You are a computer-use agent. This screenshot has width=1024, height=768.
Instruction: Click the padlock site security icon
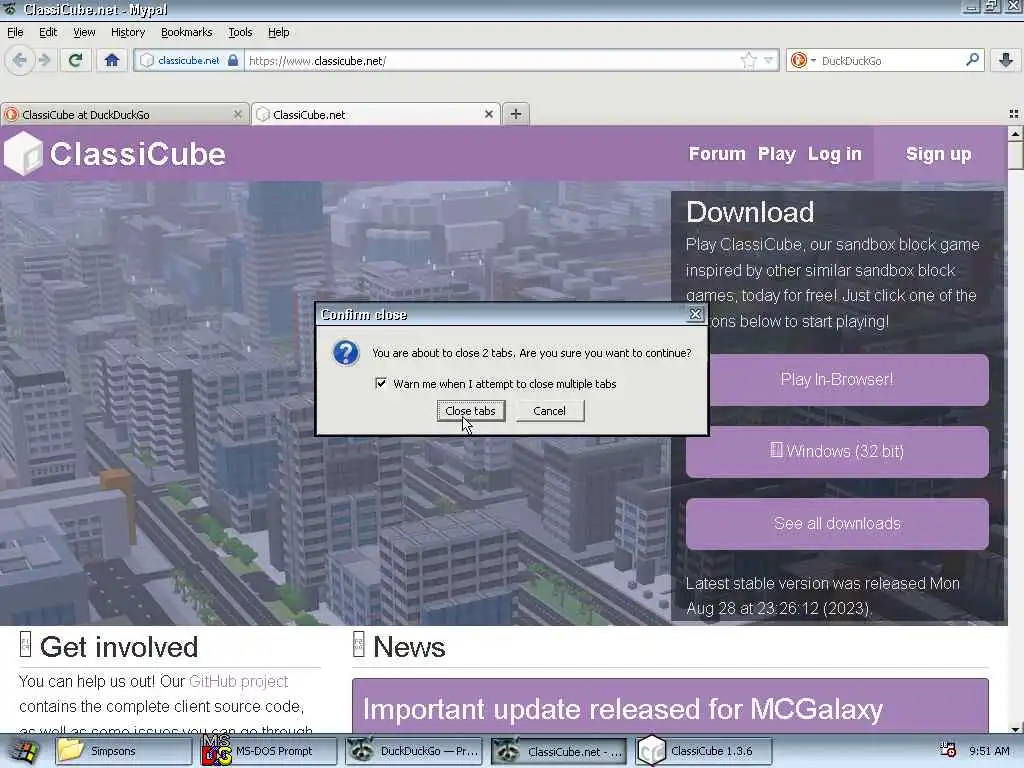[x=233, y=61]
